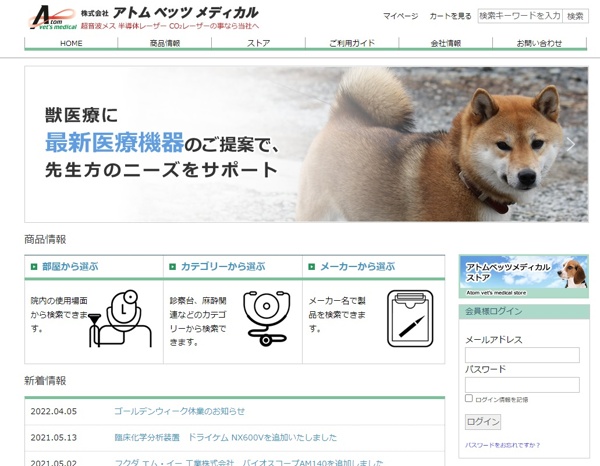This screenshot has width=600, height=466.
Task: Open 部屋から選ぶ heading link
Action: (70, 267)
